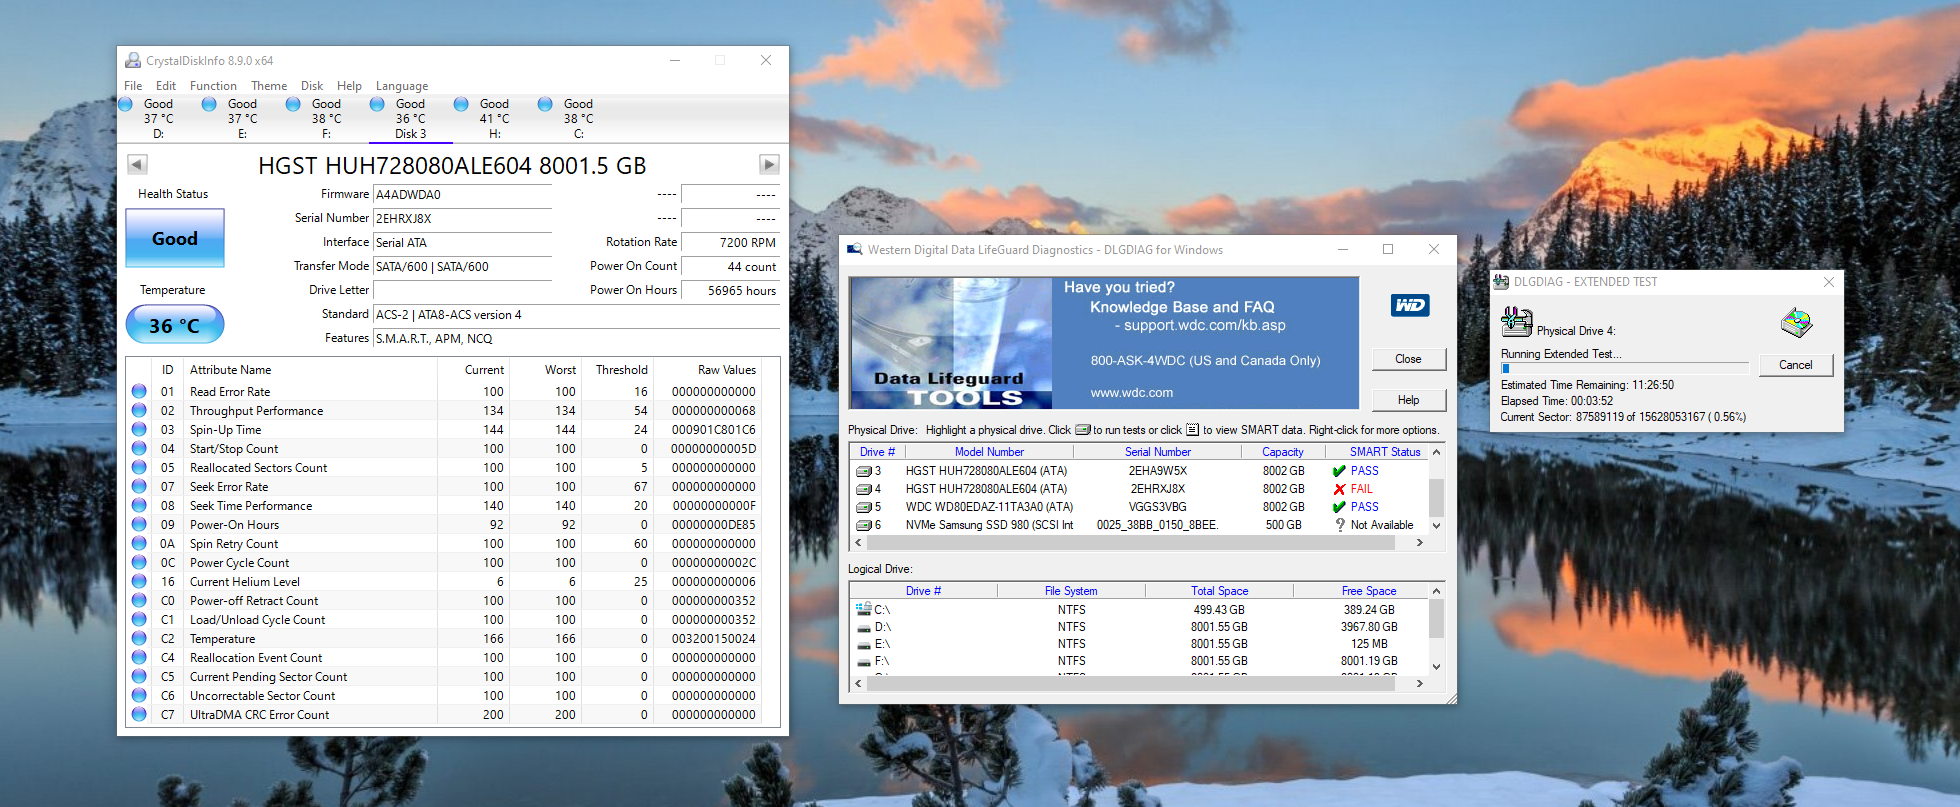Image resolution: width=1960 pixels, height=807 pixels.
Task: Click the F:\ logical drive icon
Action: 863,661
